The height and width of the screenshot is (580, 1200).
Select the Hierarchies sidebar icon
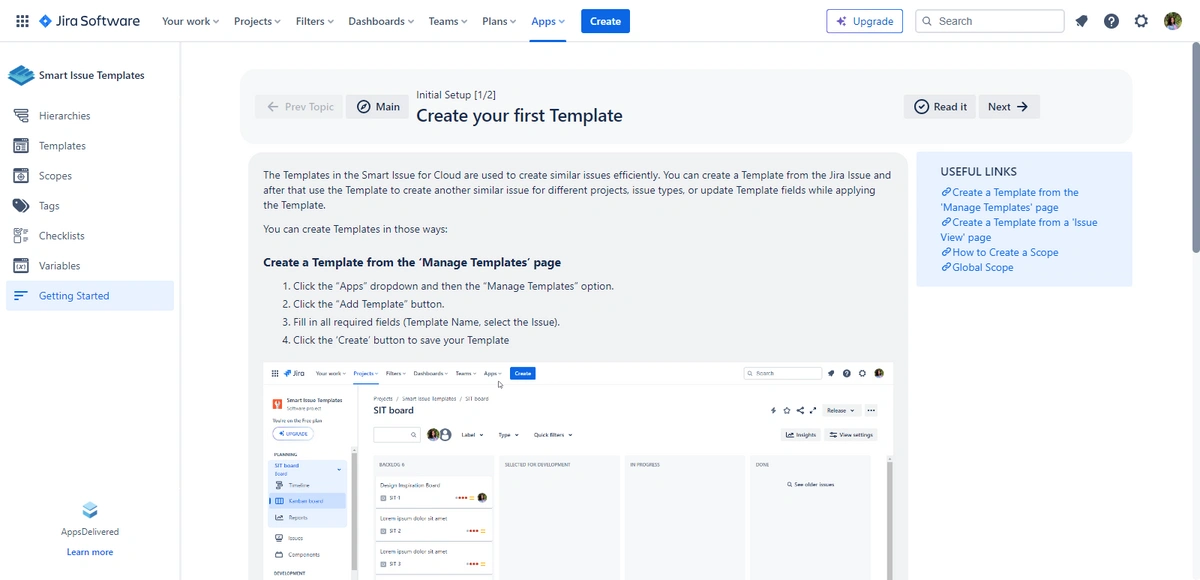21,116
